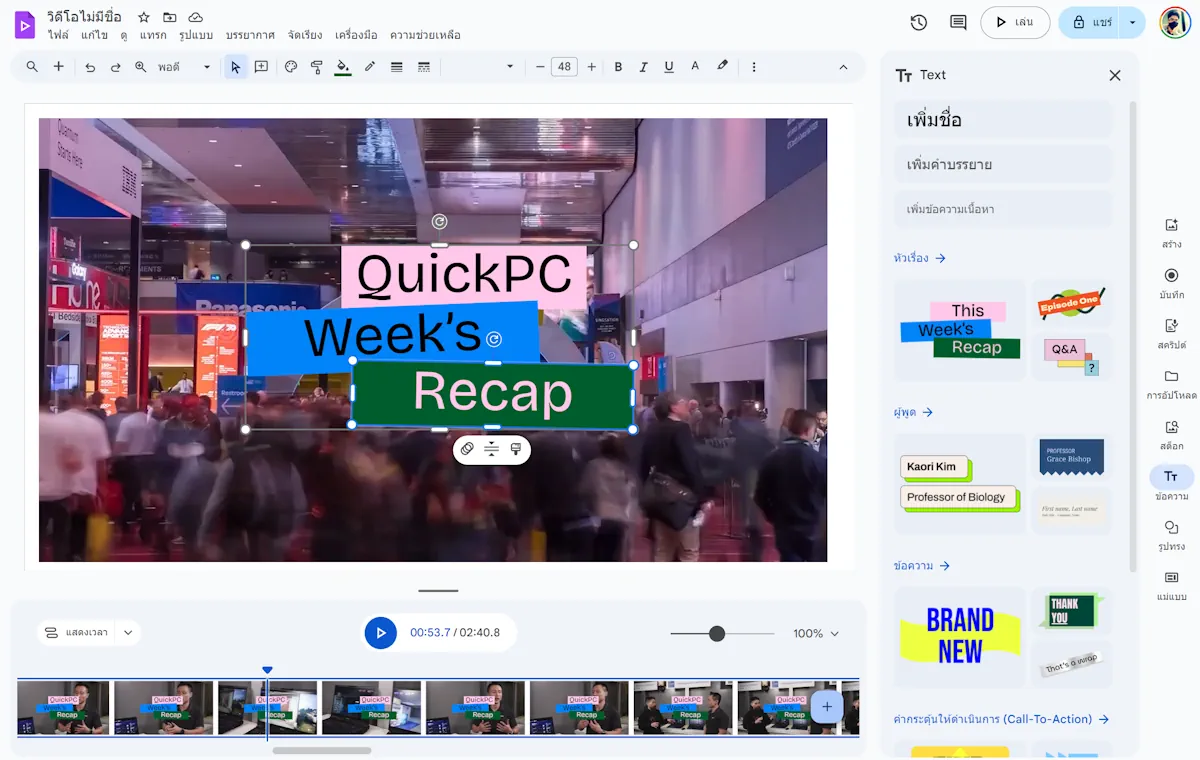
Task: Open the พอดี font dropdown
Action: 187,67
